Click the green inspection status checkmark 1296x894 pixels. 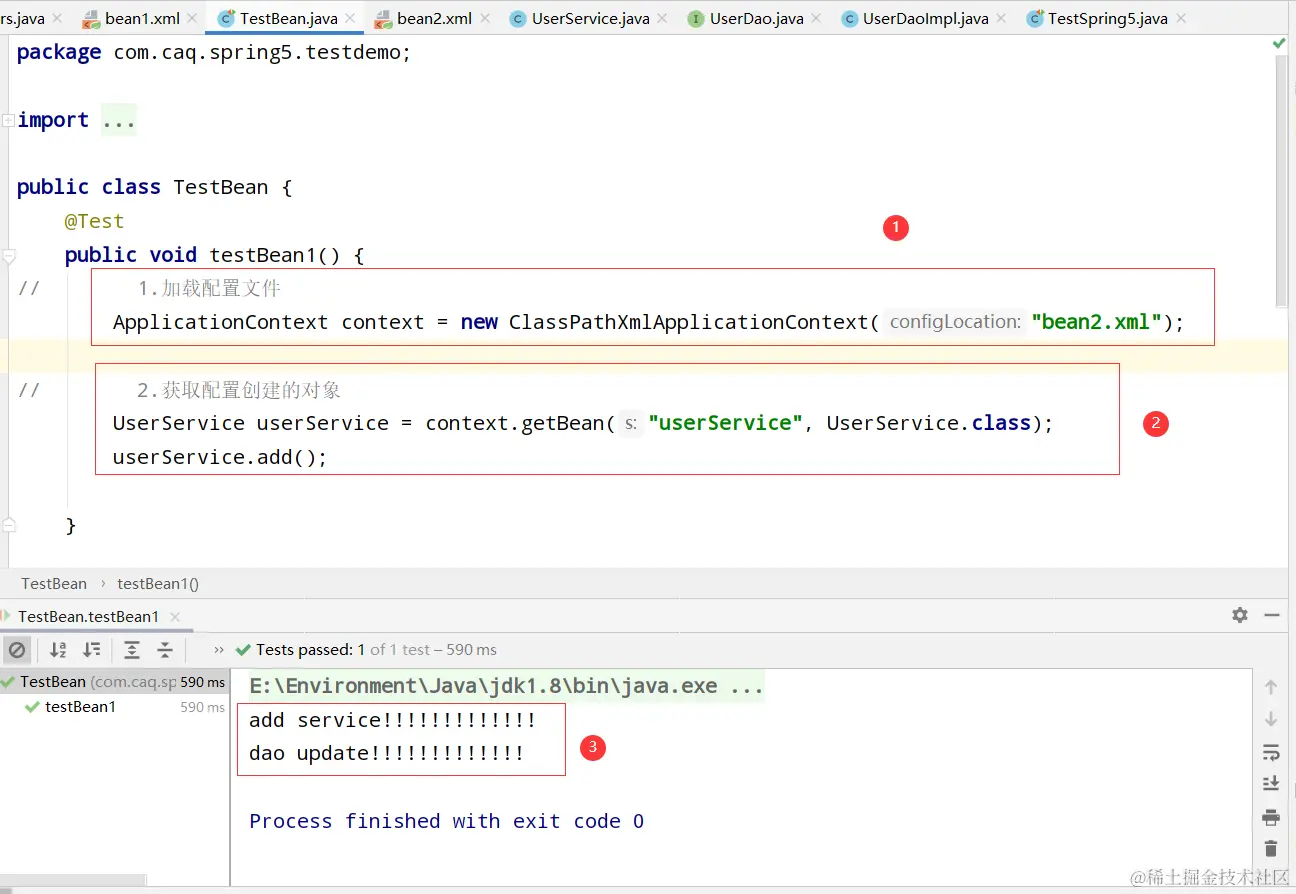[1279, 44]
